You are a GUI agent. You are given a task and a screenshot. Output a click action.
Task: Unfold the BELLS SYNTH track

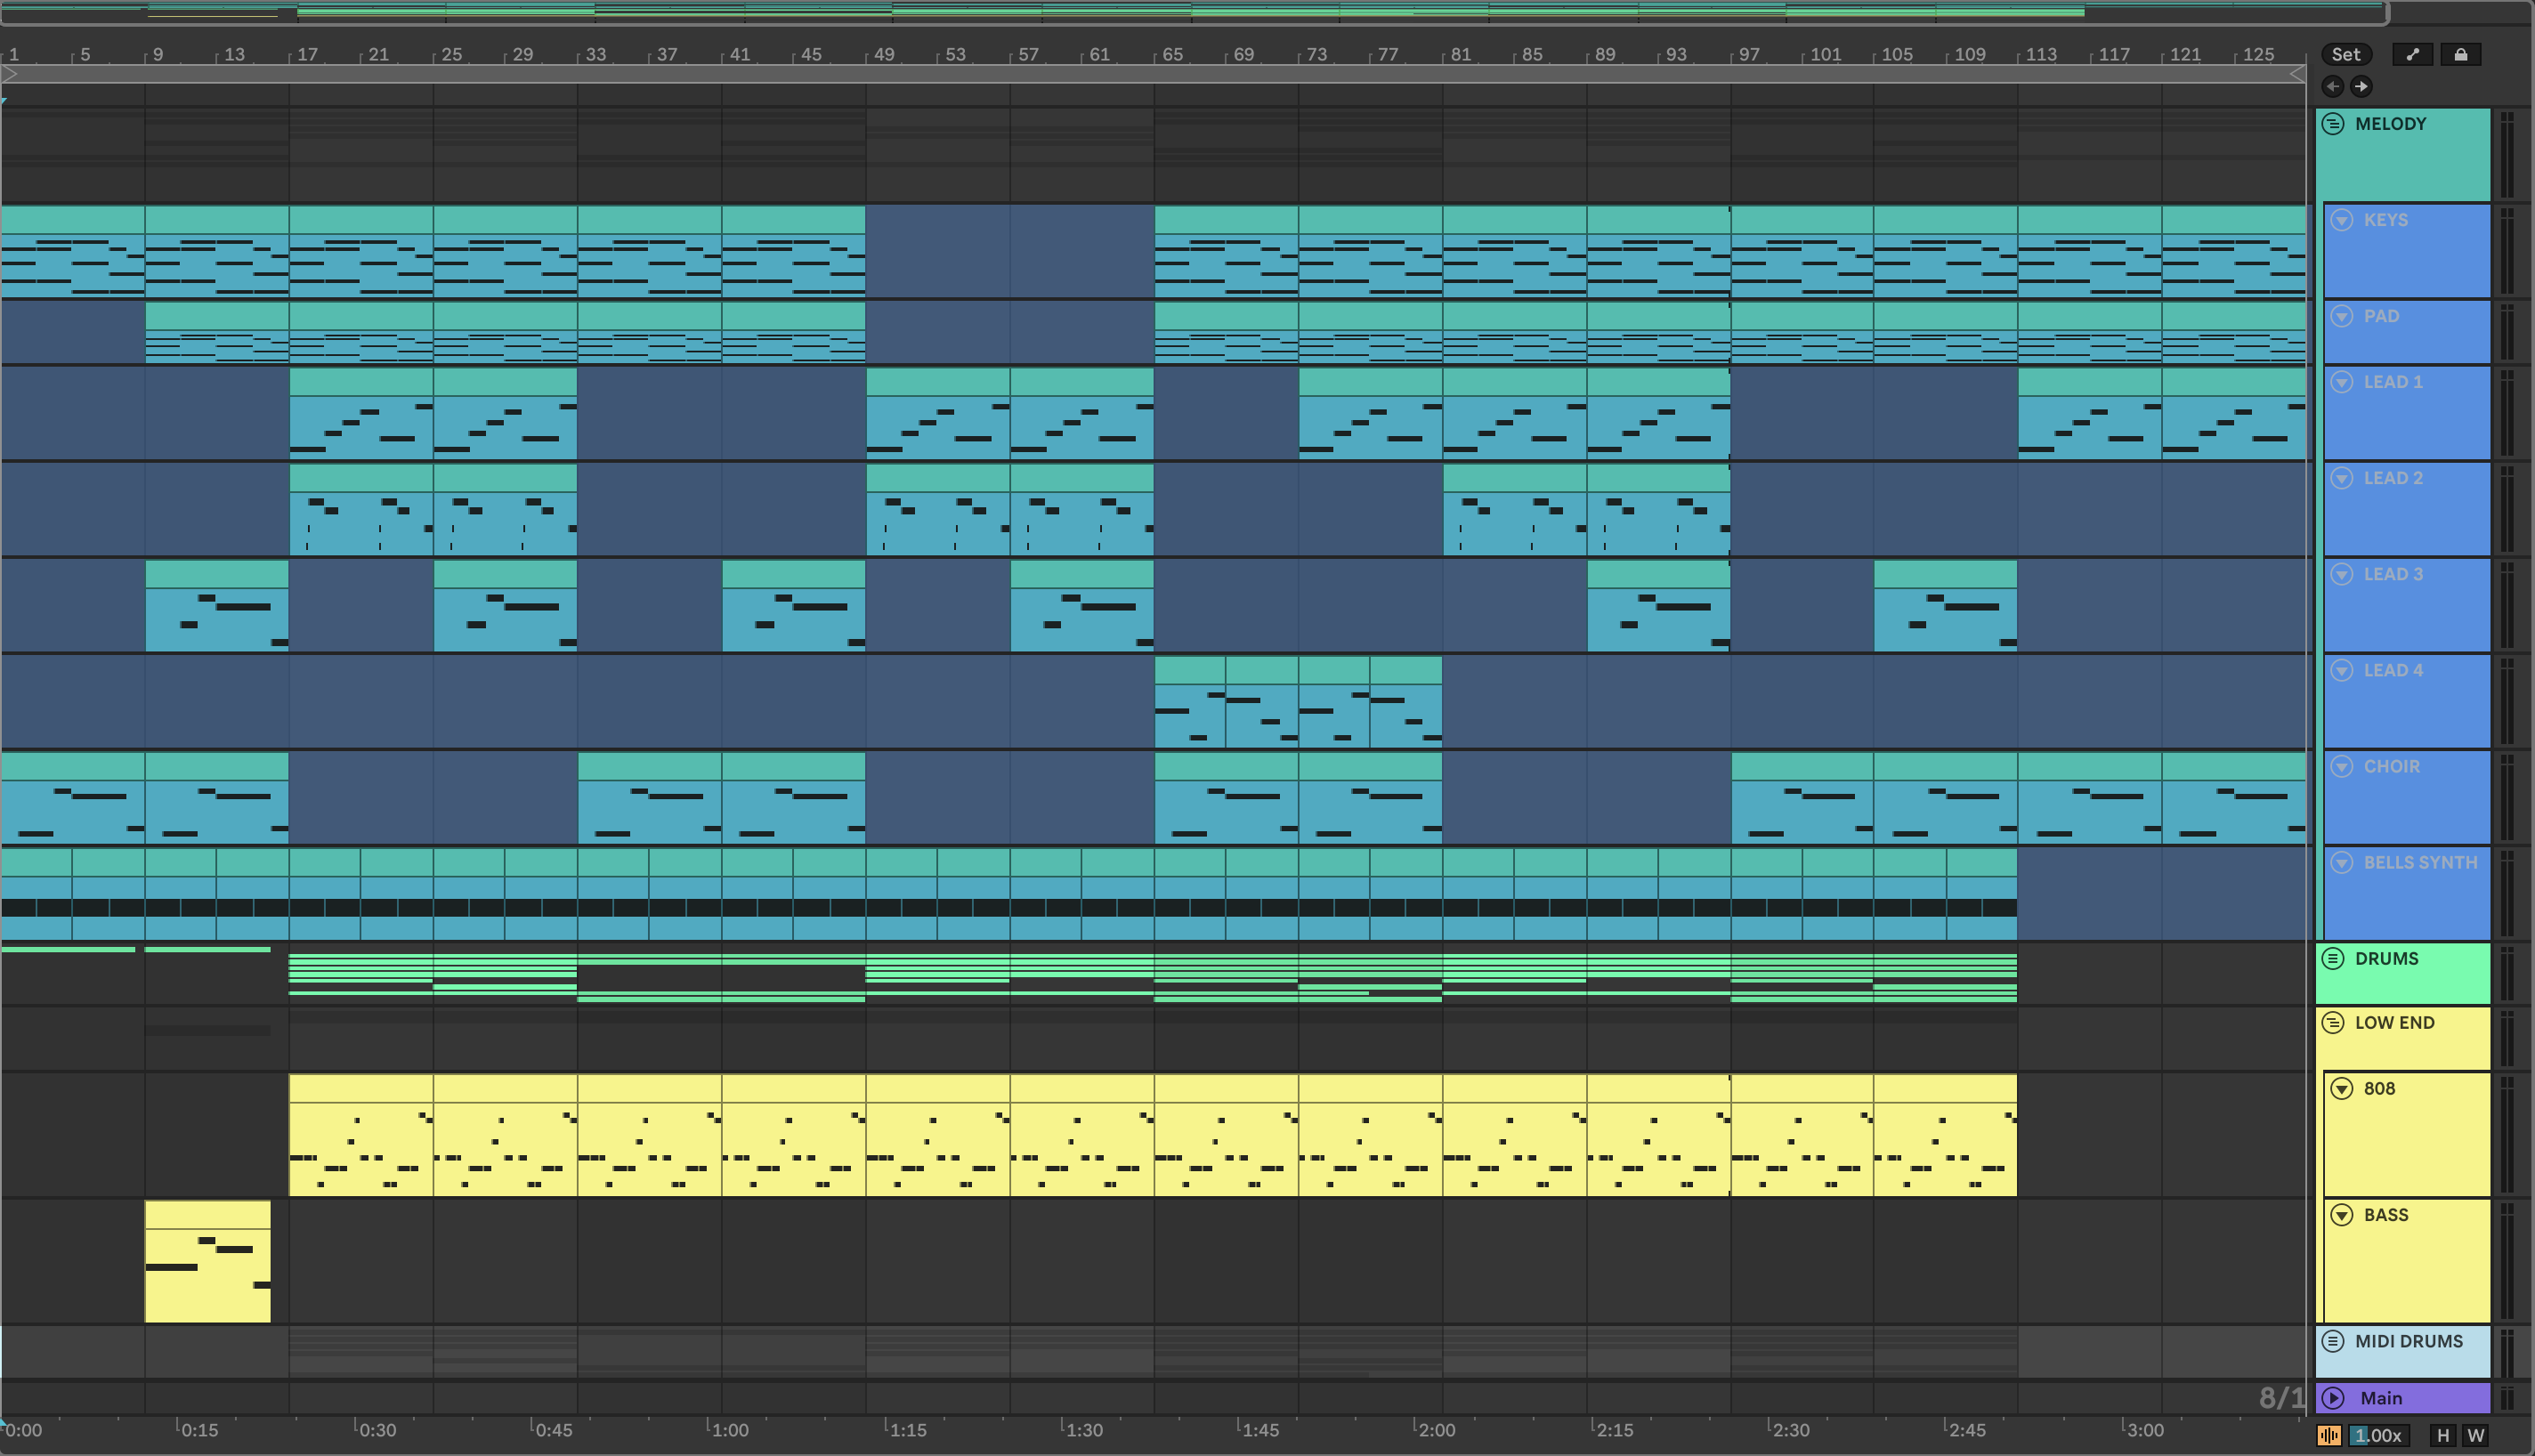point(2342,862)
